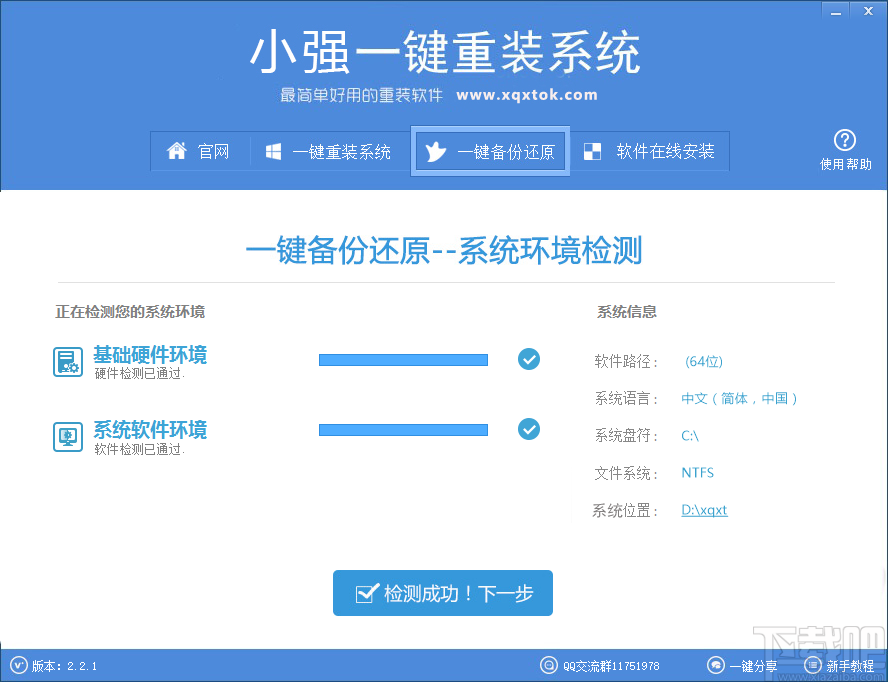
Task: Click the install icon on 软件在线安装 tab
Action: point(592,151)
